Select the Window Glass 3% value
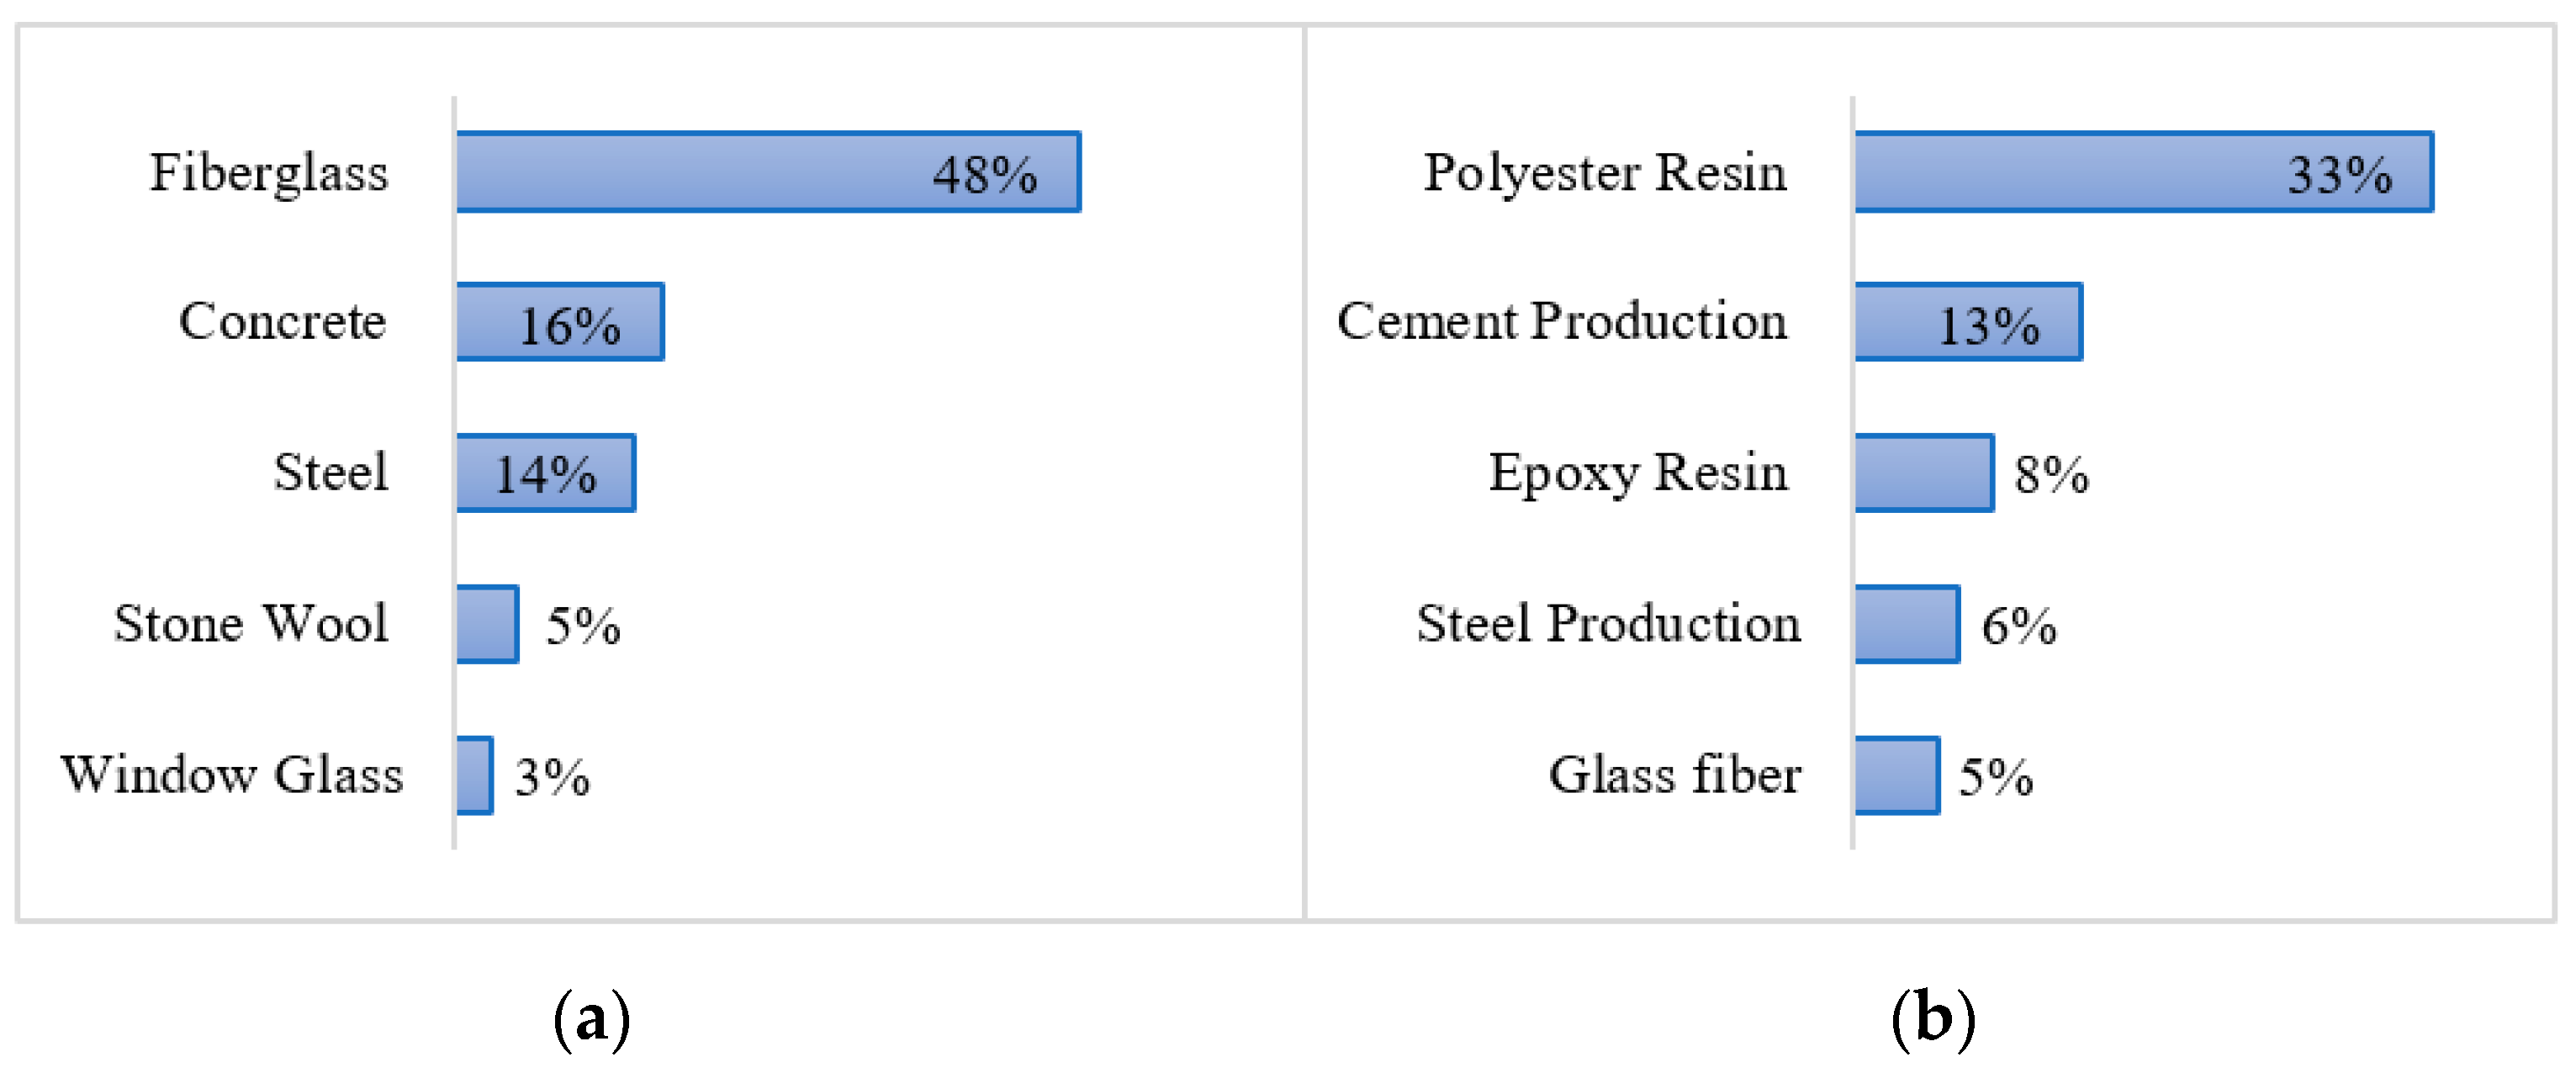 552,777
